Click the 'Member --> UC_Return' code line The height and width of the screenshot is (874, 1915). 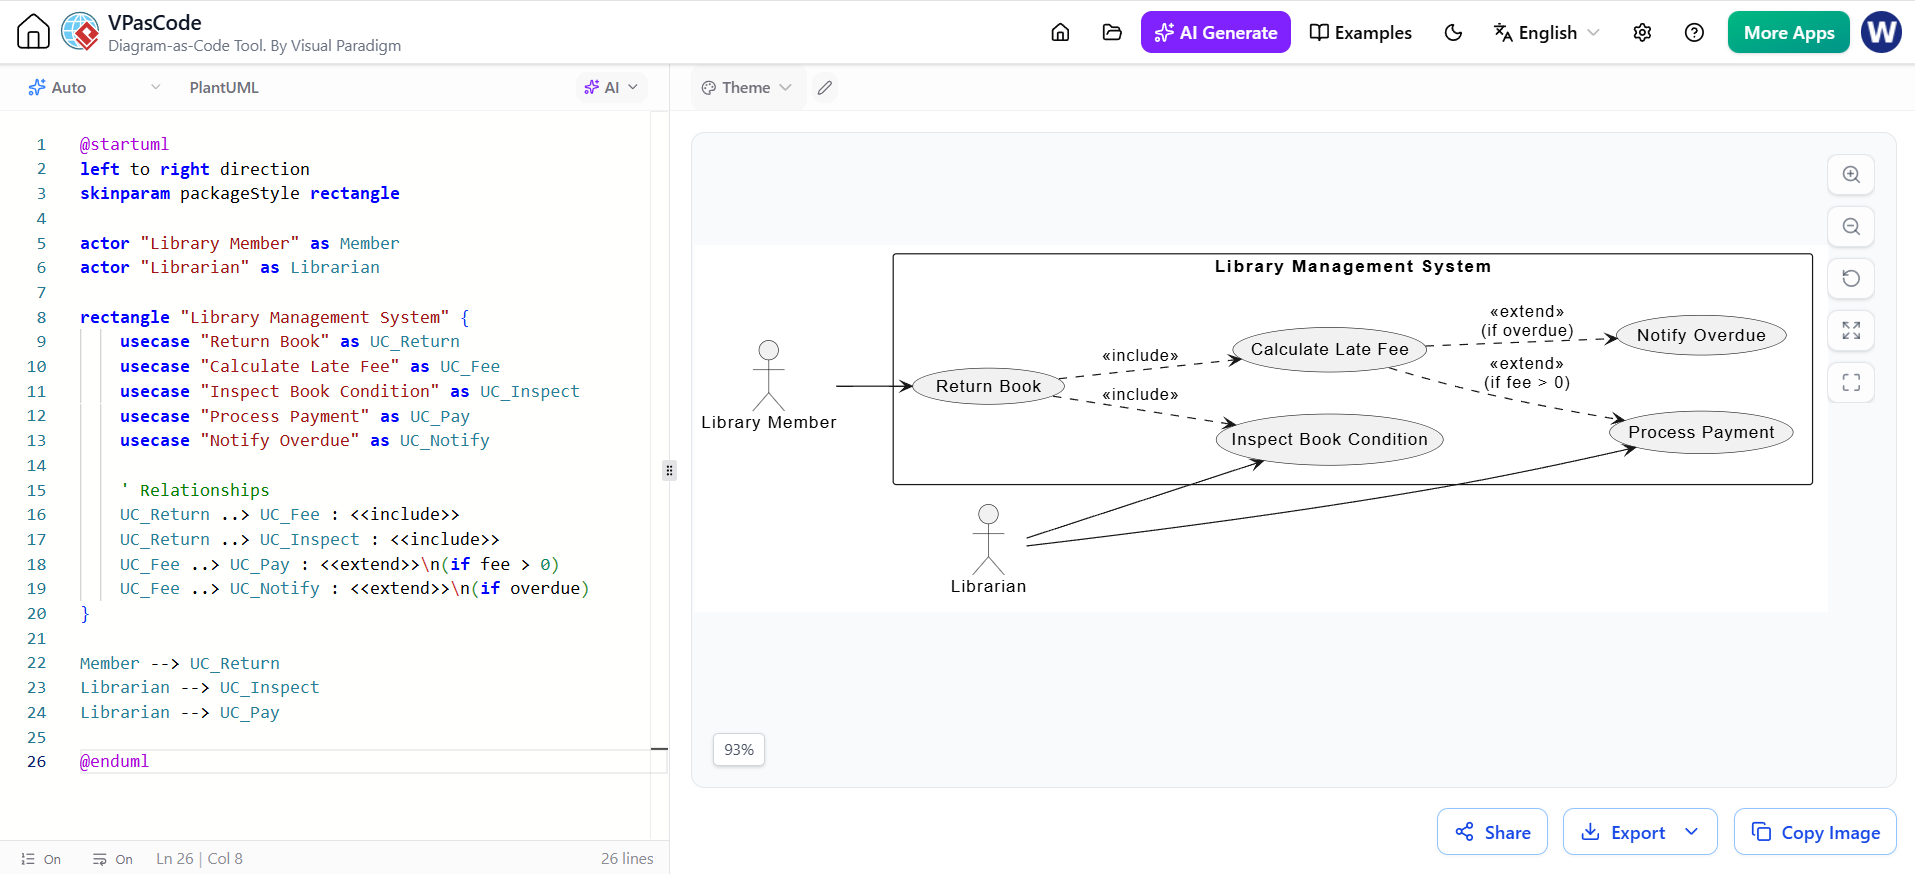coord(180,663)
